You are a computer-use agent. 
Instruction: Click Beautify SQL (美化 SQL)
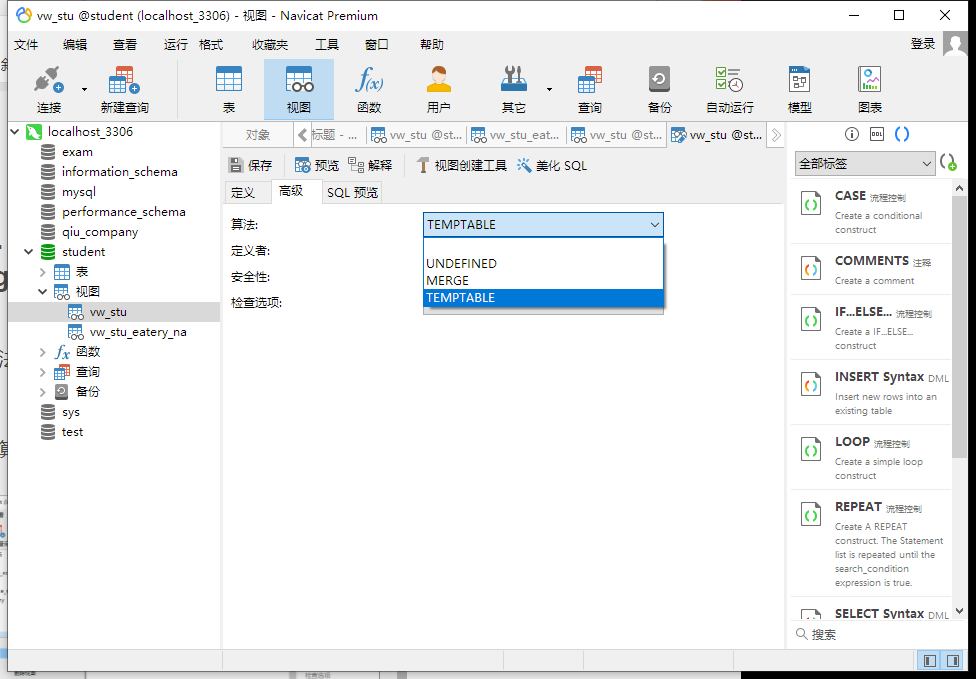[x=552, y=165]
